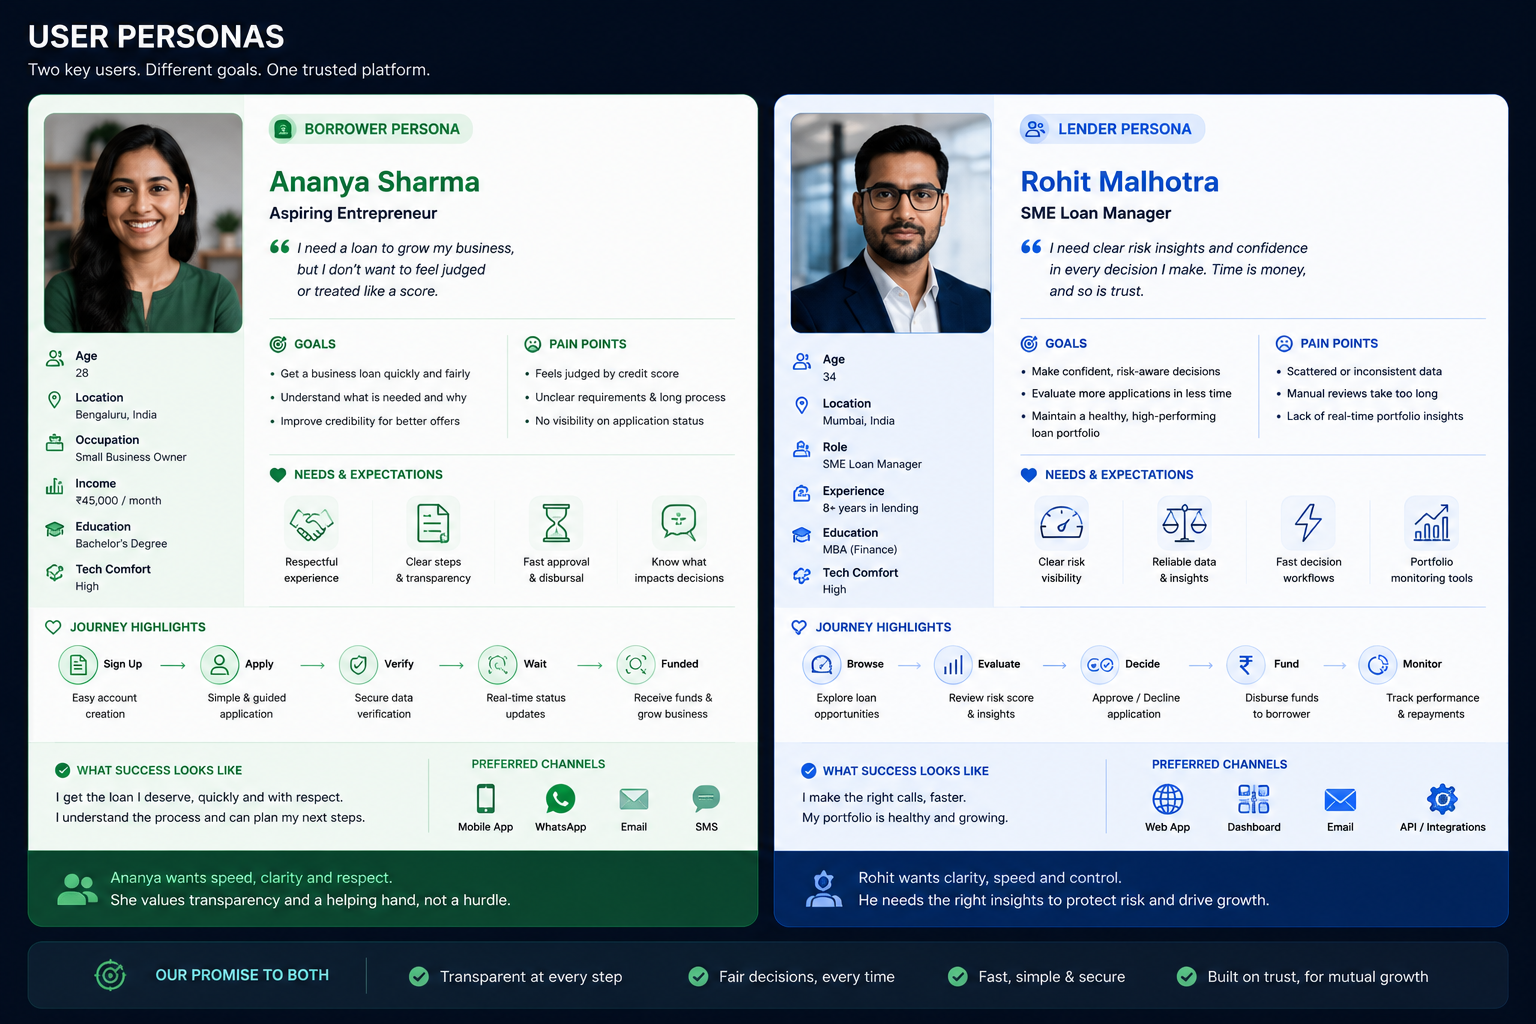Click the Respectful experience handshake icon

(311, 523)
